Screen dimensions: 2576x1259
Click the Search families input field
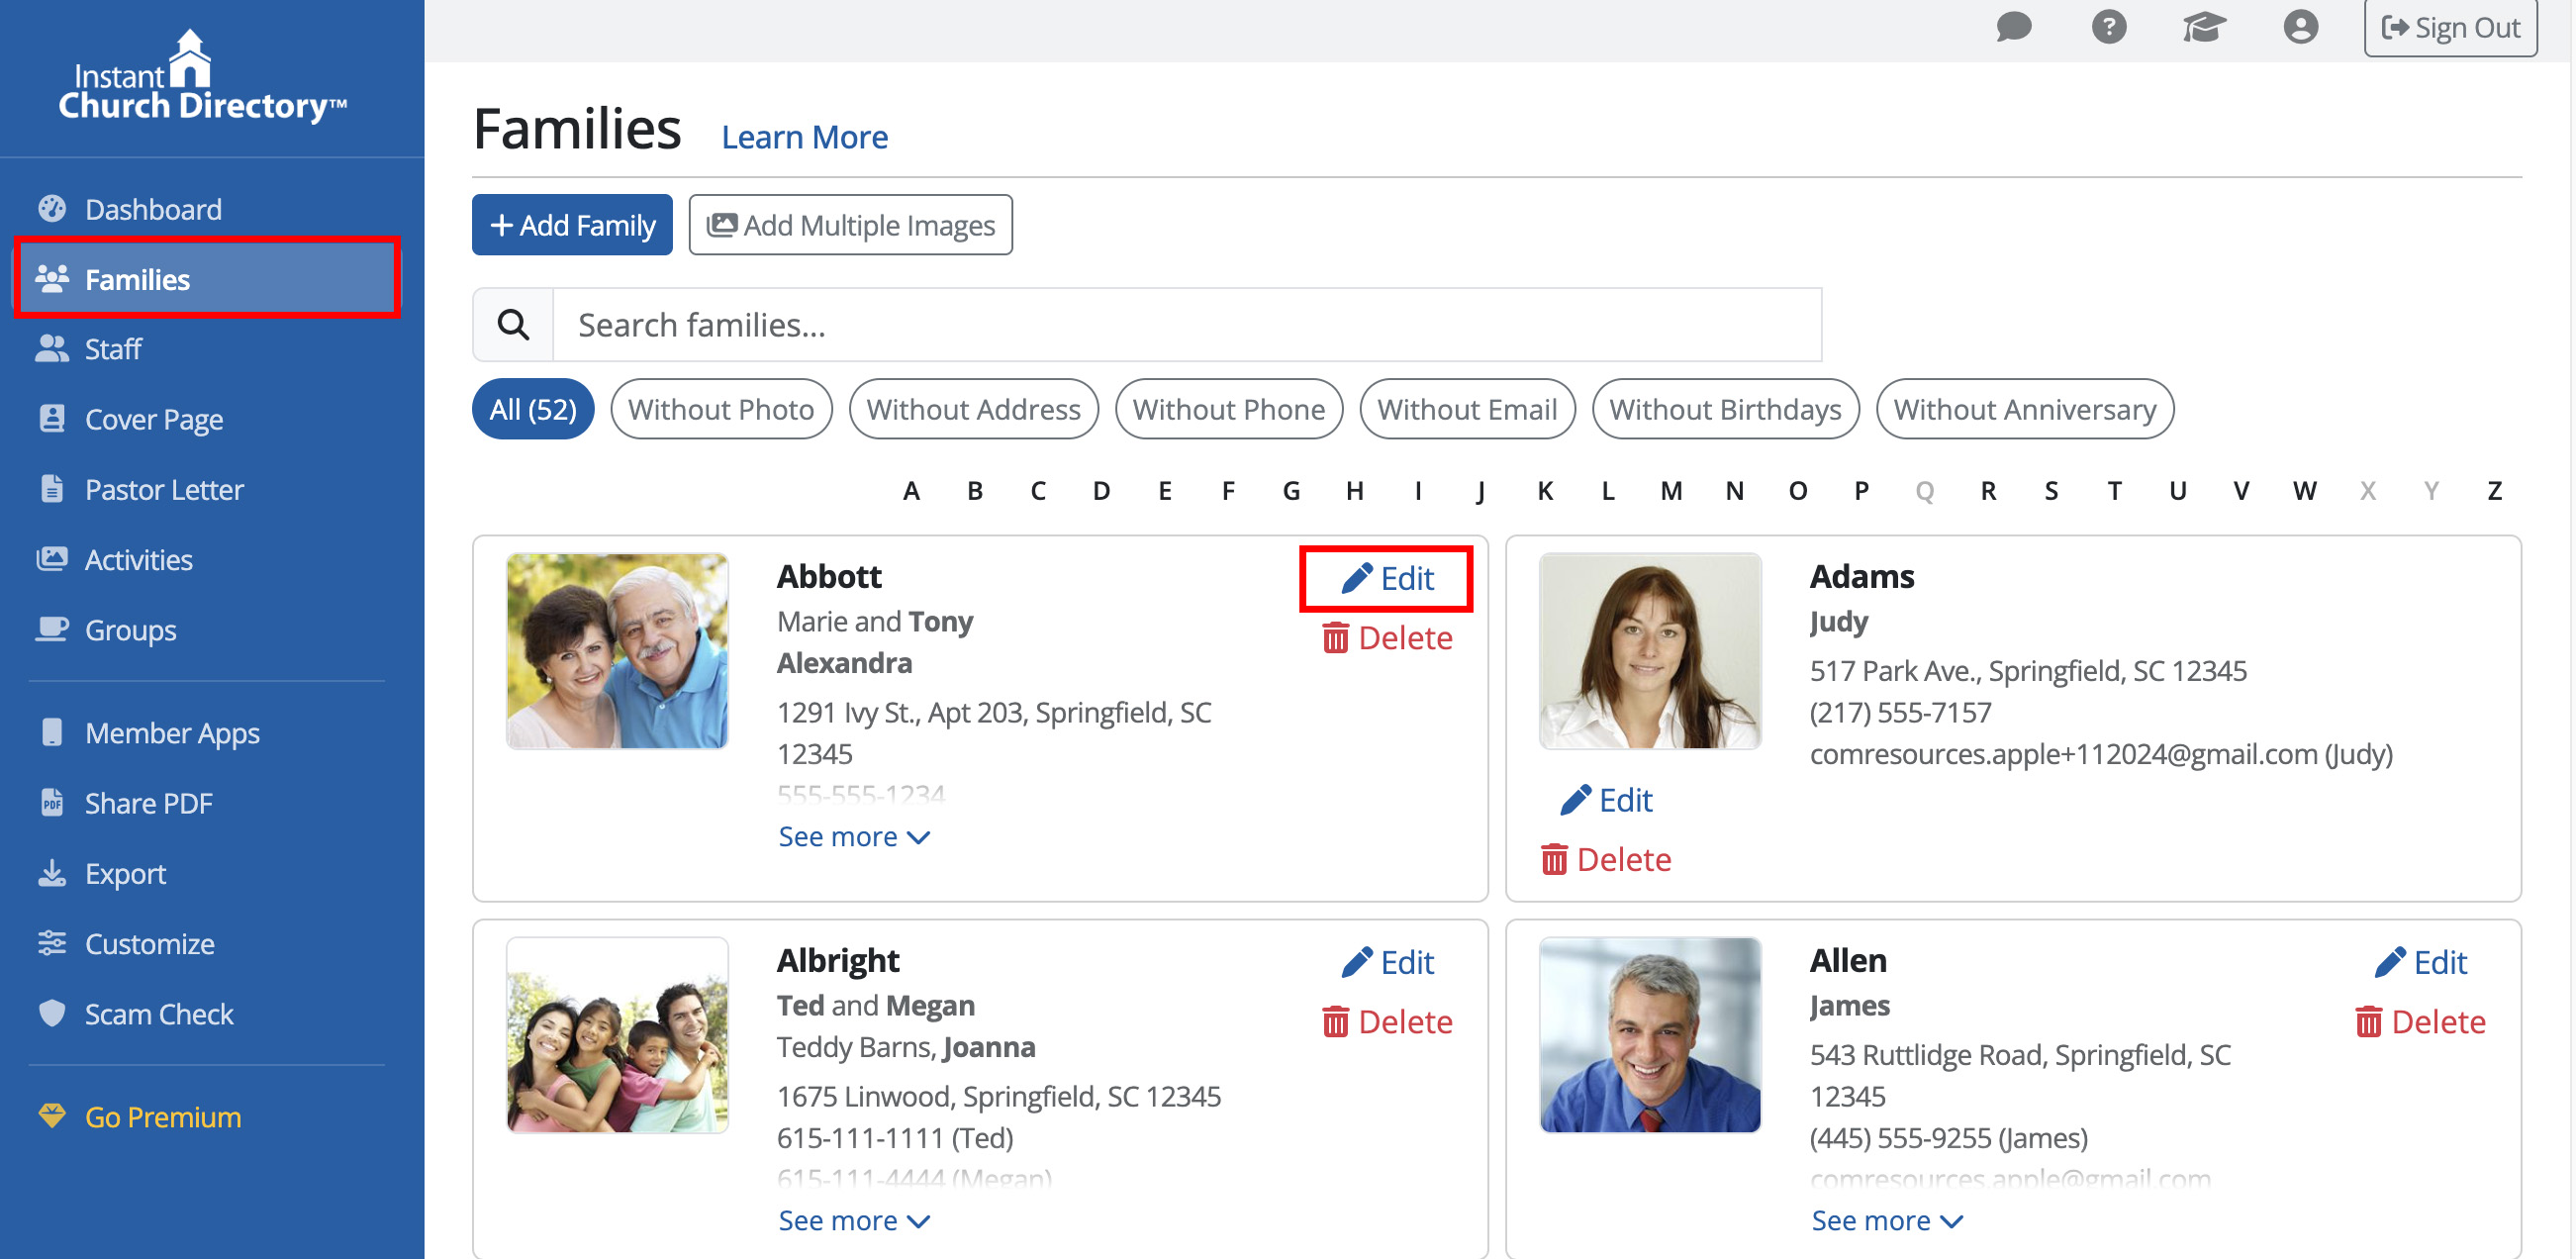pos(1187,325)
